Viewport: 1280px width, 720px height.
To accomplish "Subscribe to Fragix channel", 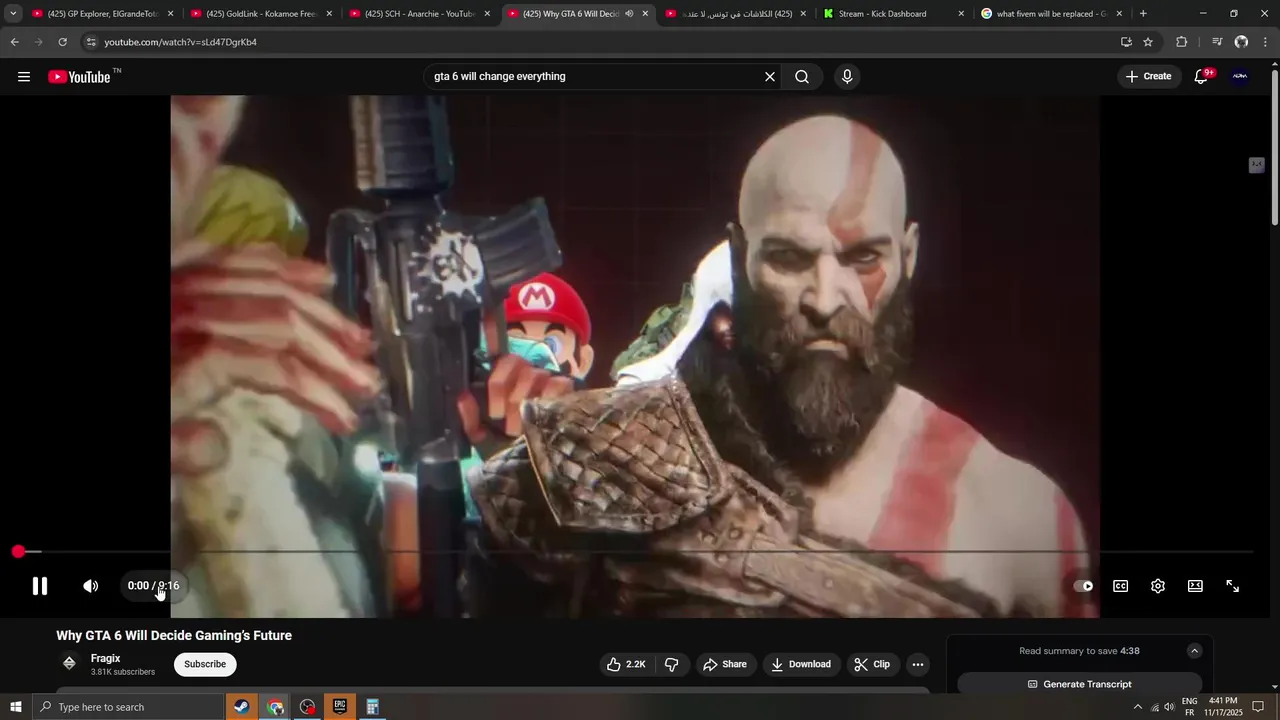I will (205, 664).
